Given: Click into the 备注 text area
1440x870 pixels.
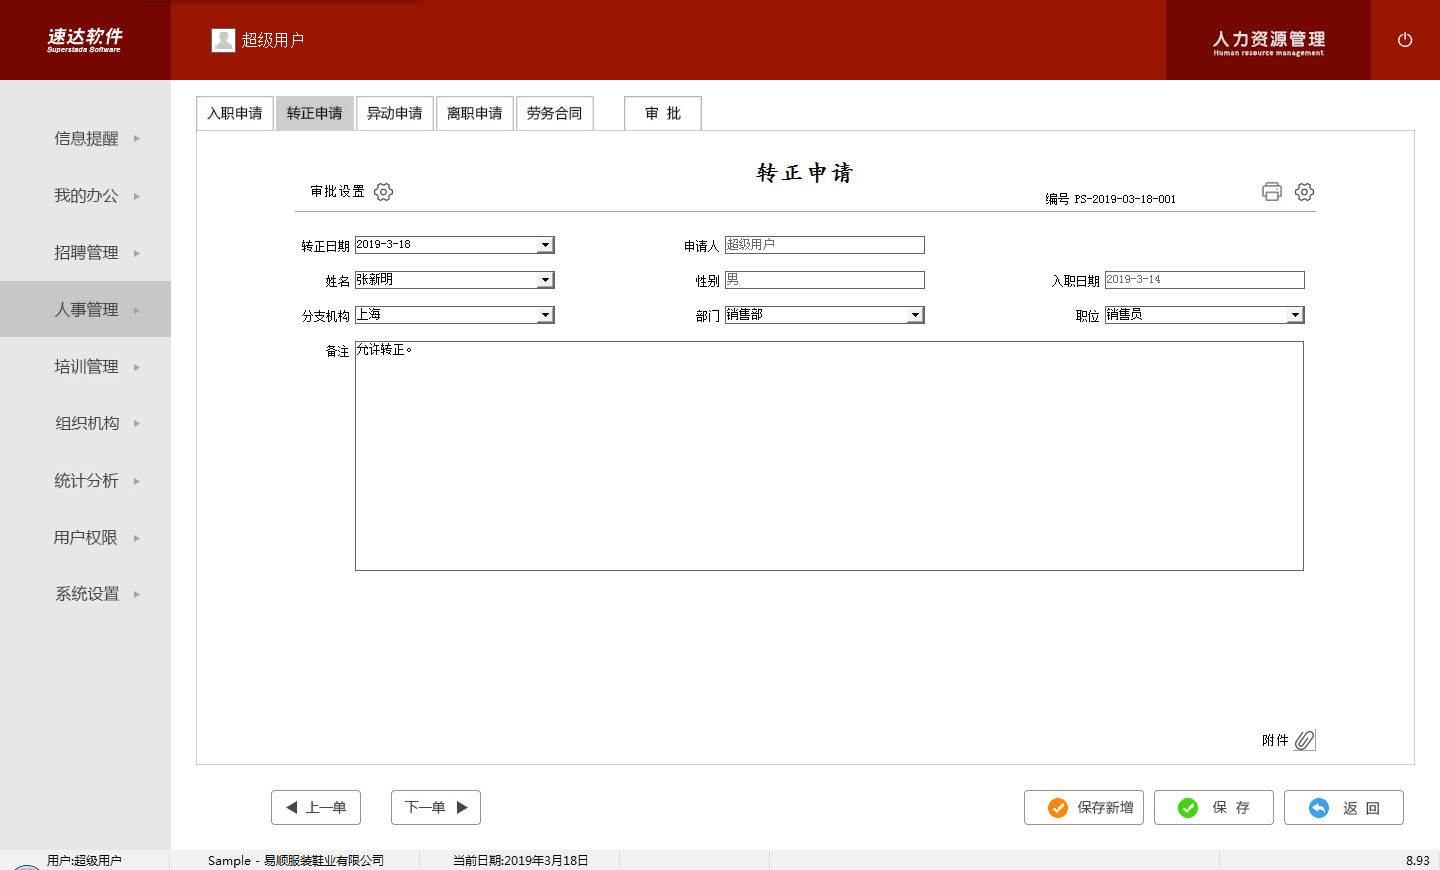Looking at the screenshot, I should click(829, 456).
